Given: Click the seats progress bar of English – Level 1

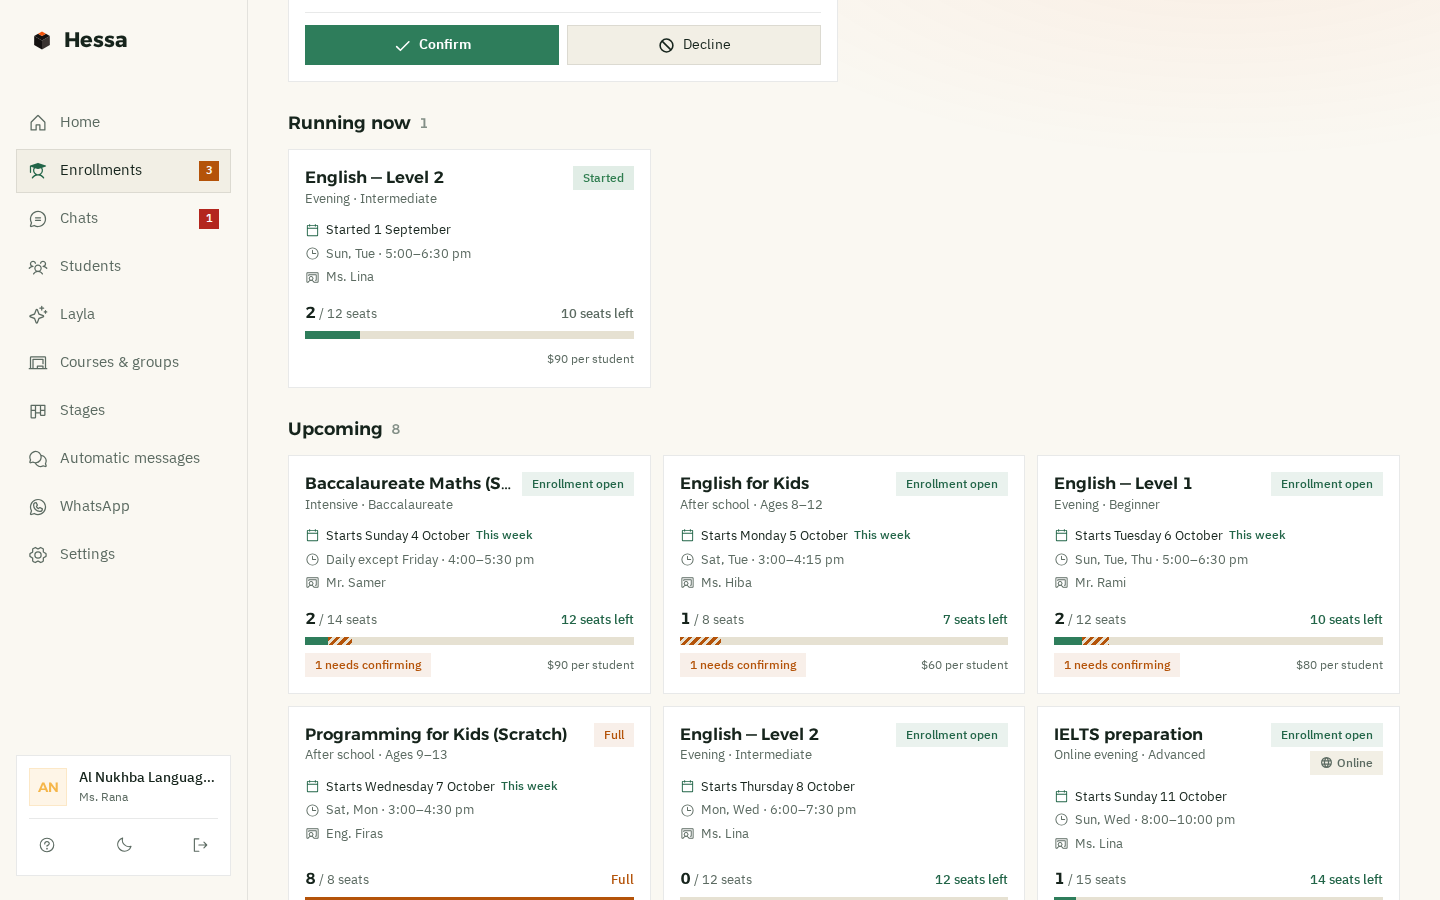Looking at the screenshot, I should click(x=1218, y=641).
